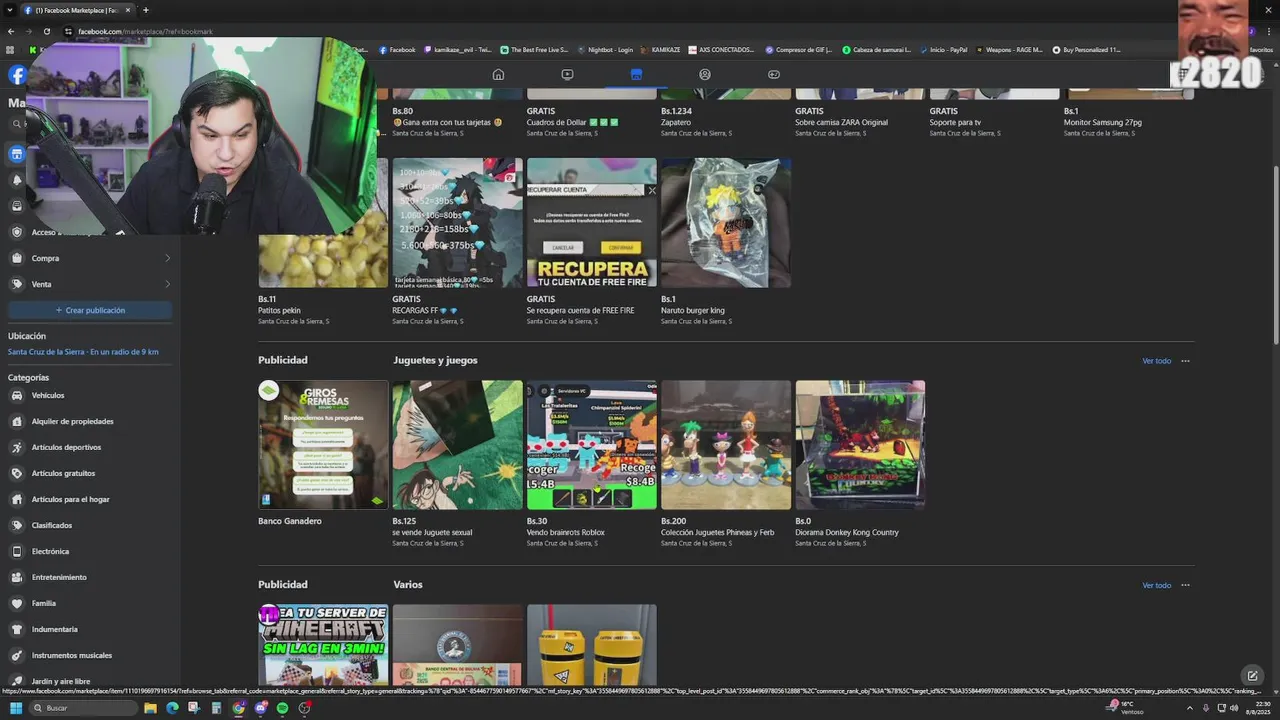This screenshot has width=1280, height=720.
Task: Open the Weapons - RAGE bookmark
Action: [x=1010, y=49]
